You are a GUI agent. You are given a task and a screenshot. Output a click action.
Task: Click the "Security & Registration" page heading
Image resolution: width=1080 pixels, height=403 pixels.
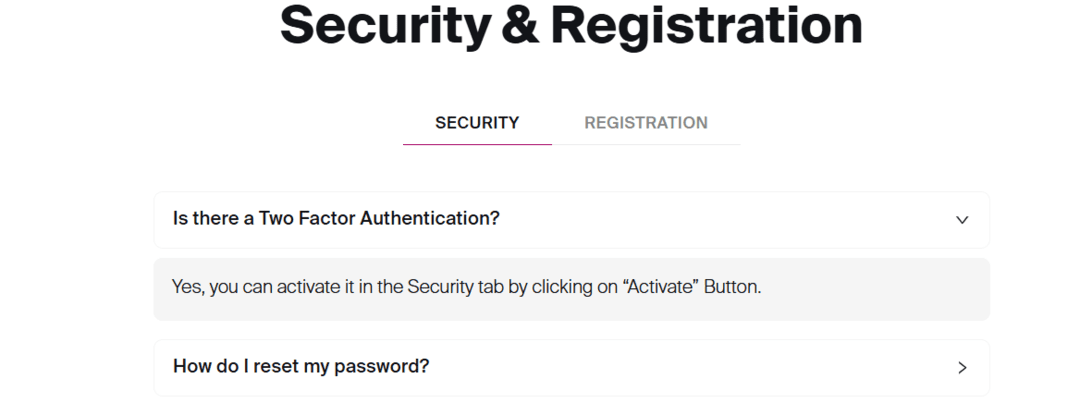click(x=571, y=25)
